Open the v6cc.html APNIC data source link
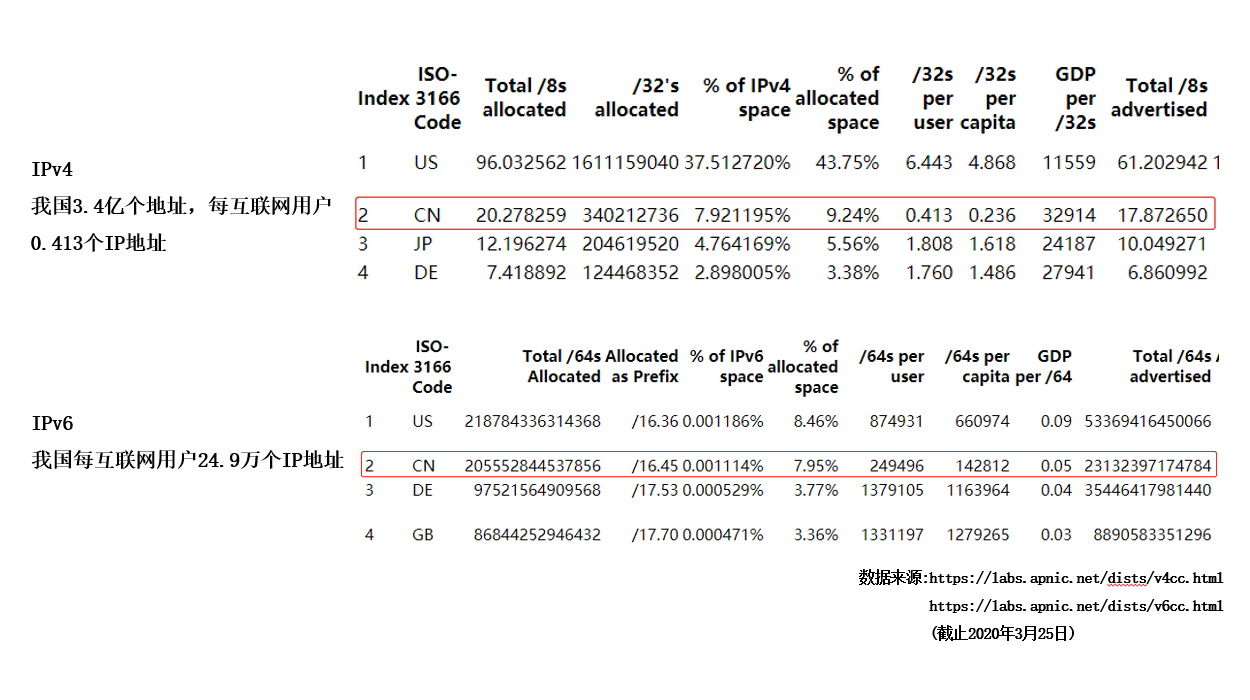Viewport: 1250px width, 700px height. coord(1075,606)
